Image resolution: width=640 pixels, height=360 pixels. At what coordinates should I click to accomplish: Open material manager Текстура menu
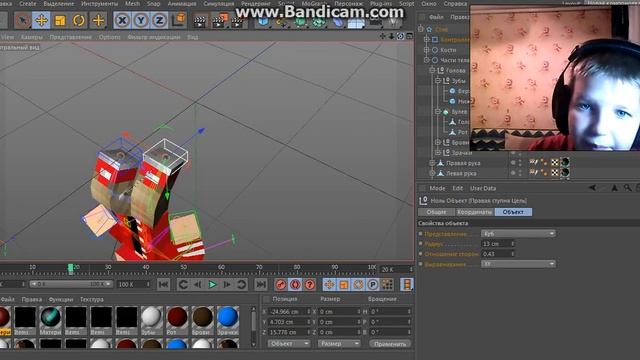[92, 299]
